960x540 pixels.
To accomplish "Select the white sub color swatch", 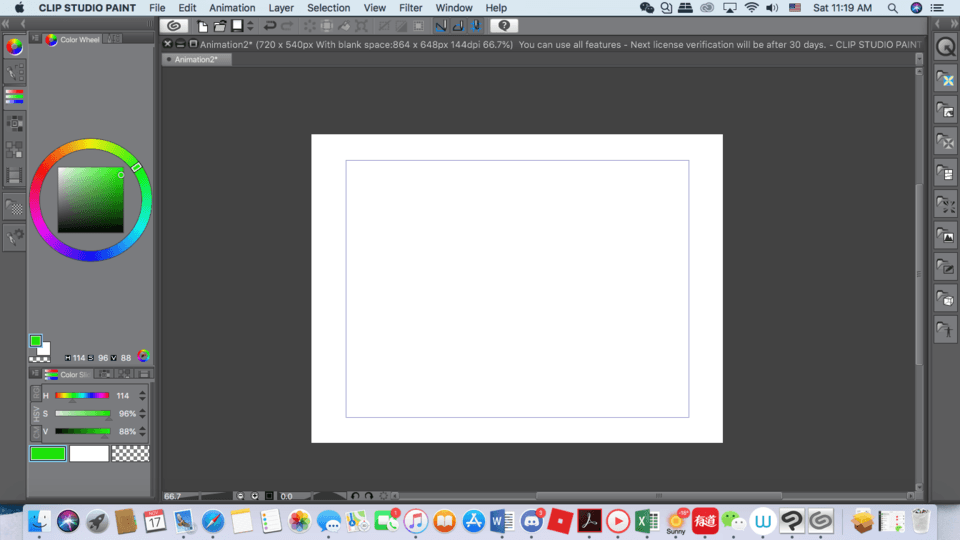I will [88, 454].
